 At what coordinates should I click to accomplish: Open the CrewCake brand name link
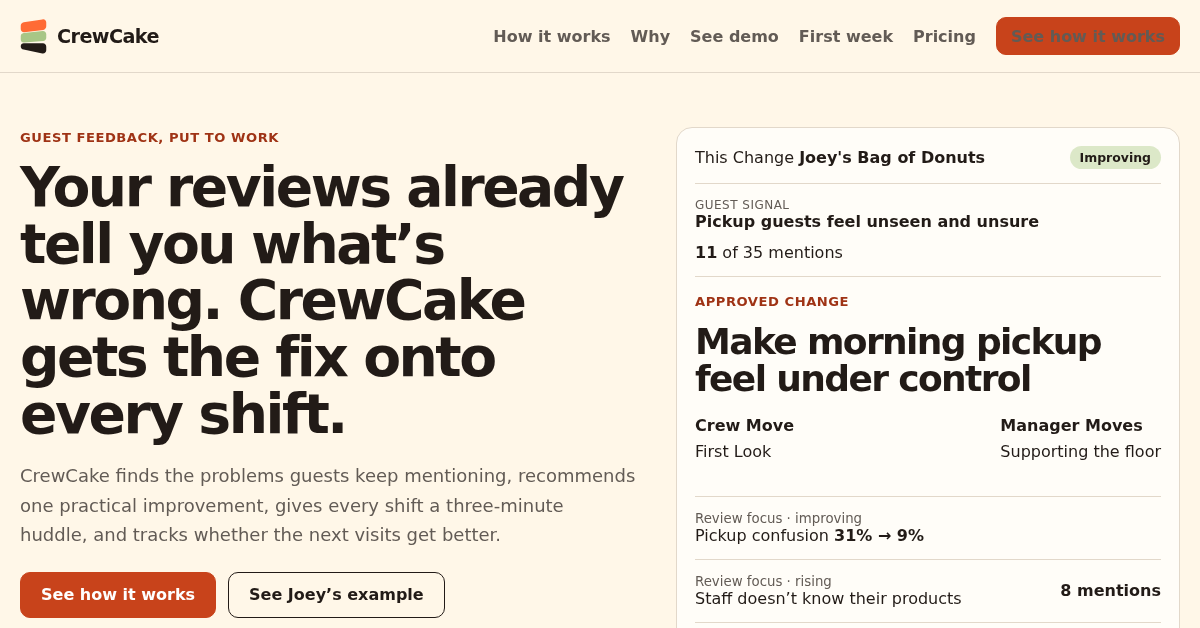(108, 36)
